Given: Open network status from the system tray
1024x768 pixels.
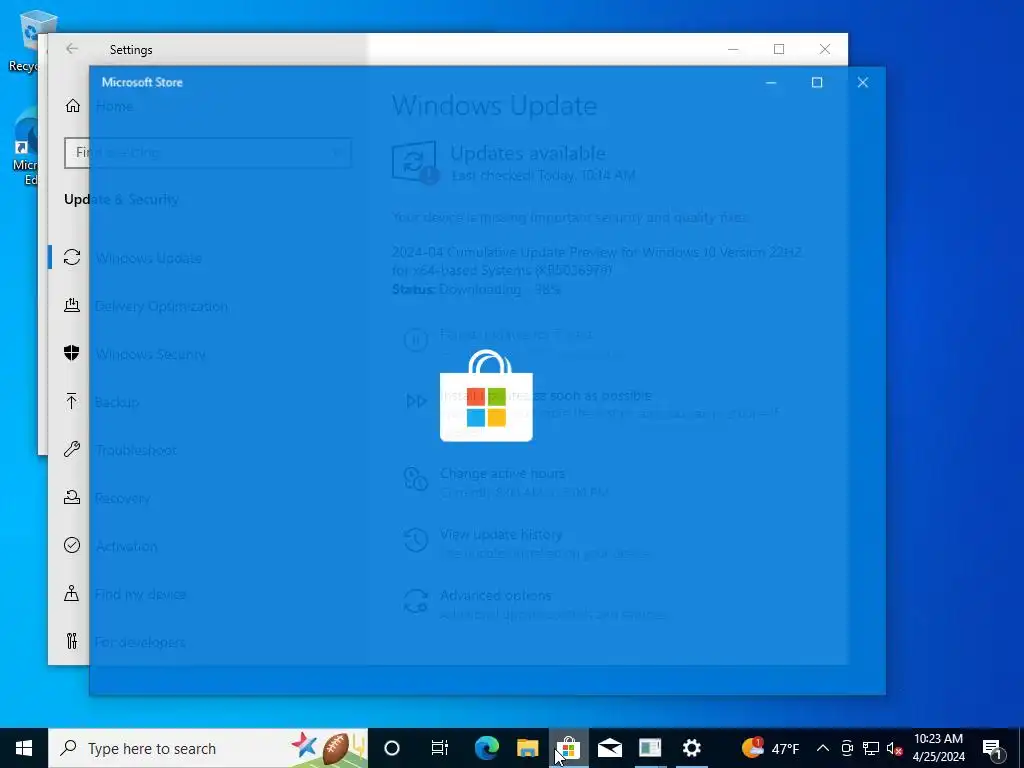Looking at the screenshot, I should click(x=871, y=748).
